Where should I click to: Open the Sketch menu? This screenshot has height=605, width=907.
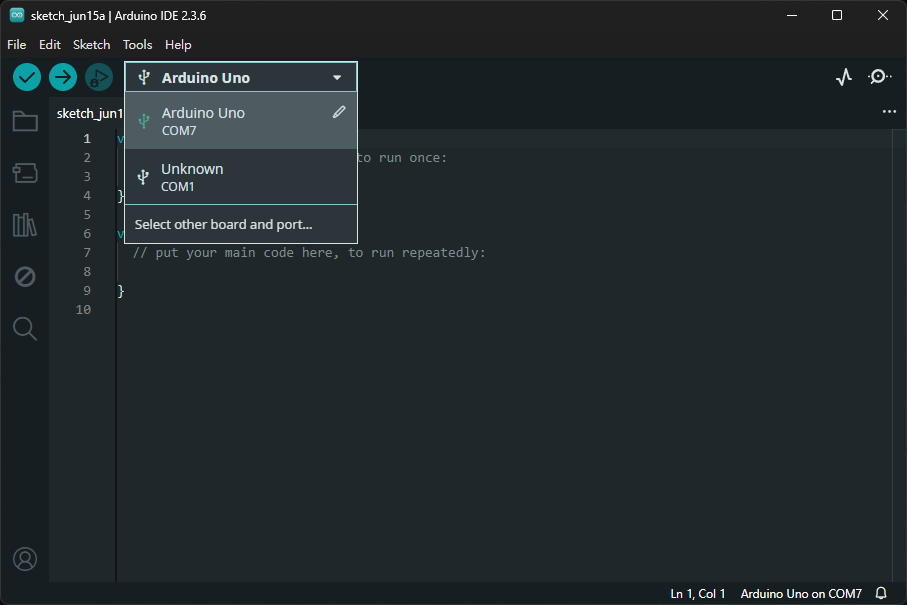click(x=91, y=45)
